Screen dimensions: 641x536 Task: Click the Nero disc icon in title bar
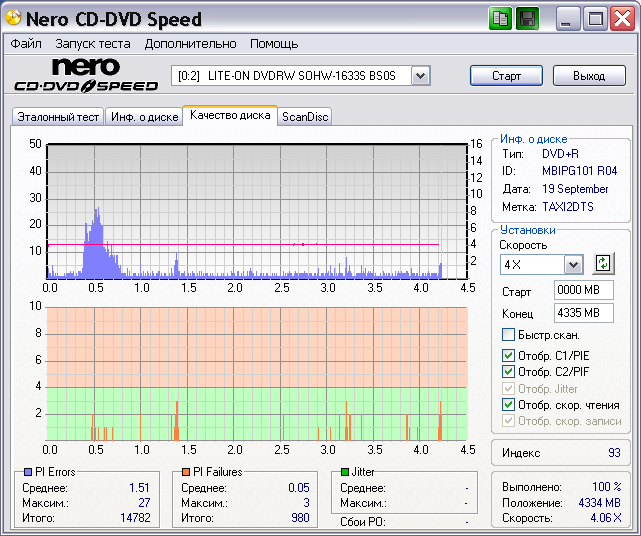point(13,19)
